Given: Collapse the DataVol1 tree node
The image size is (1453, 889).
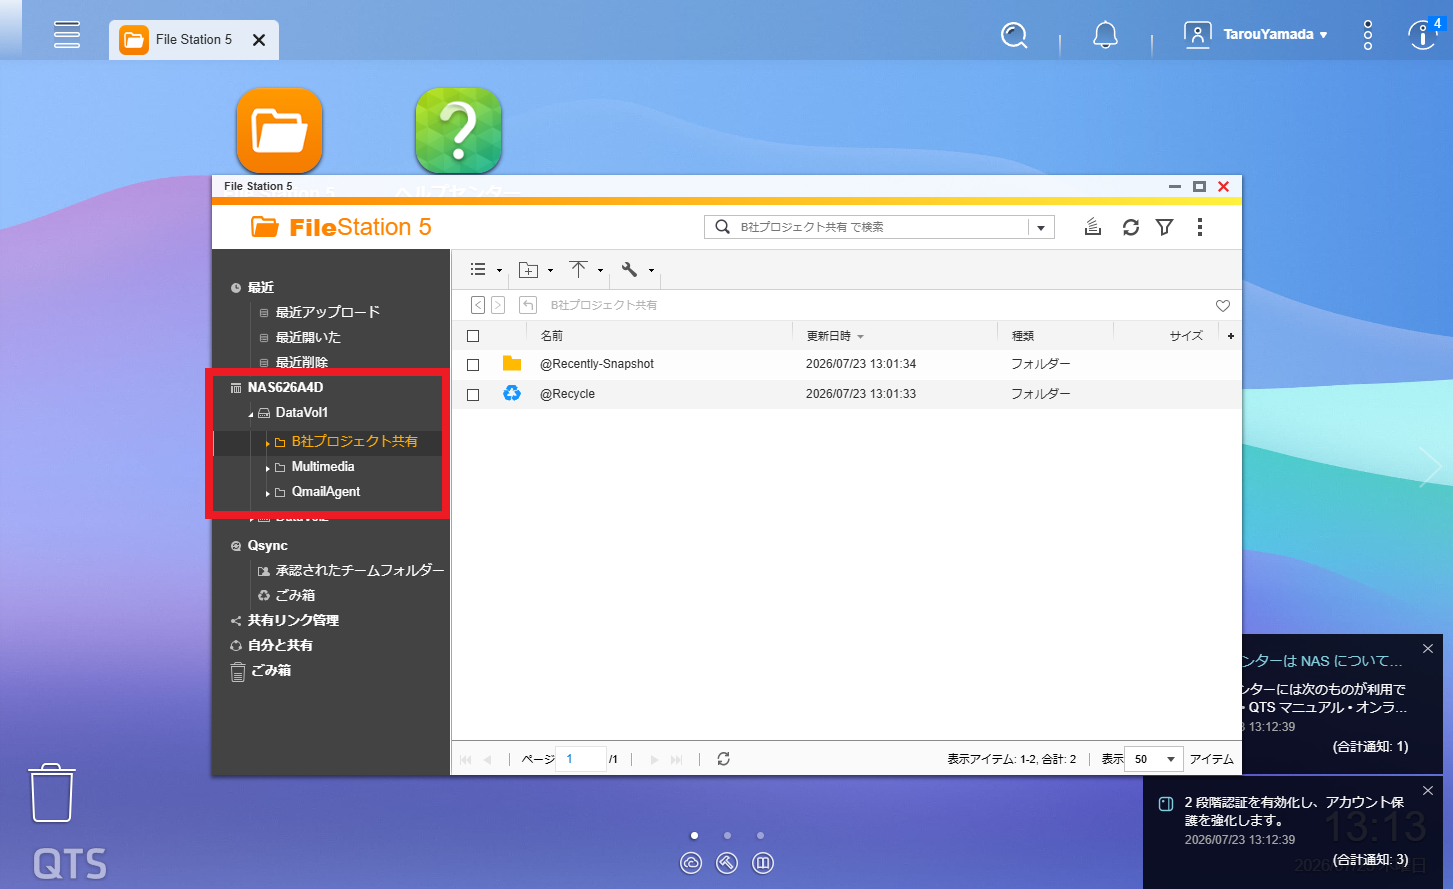Looking at the screenshot, I should pos(251,414).
